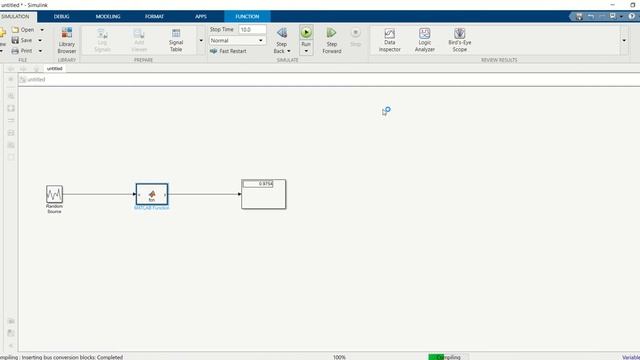Expand the quick access toolbar dropdown arrow
Image resolution: width=640 pixels, height=360 pixels.
pos(621,16)
